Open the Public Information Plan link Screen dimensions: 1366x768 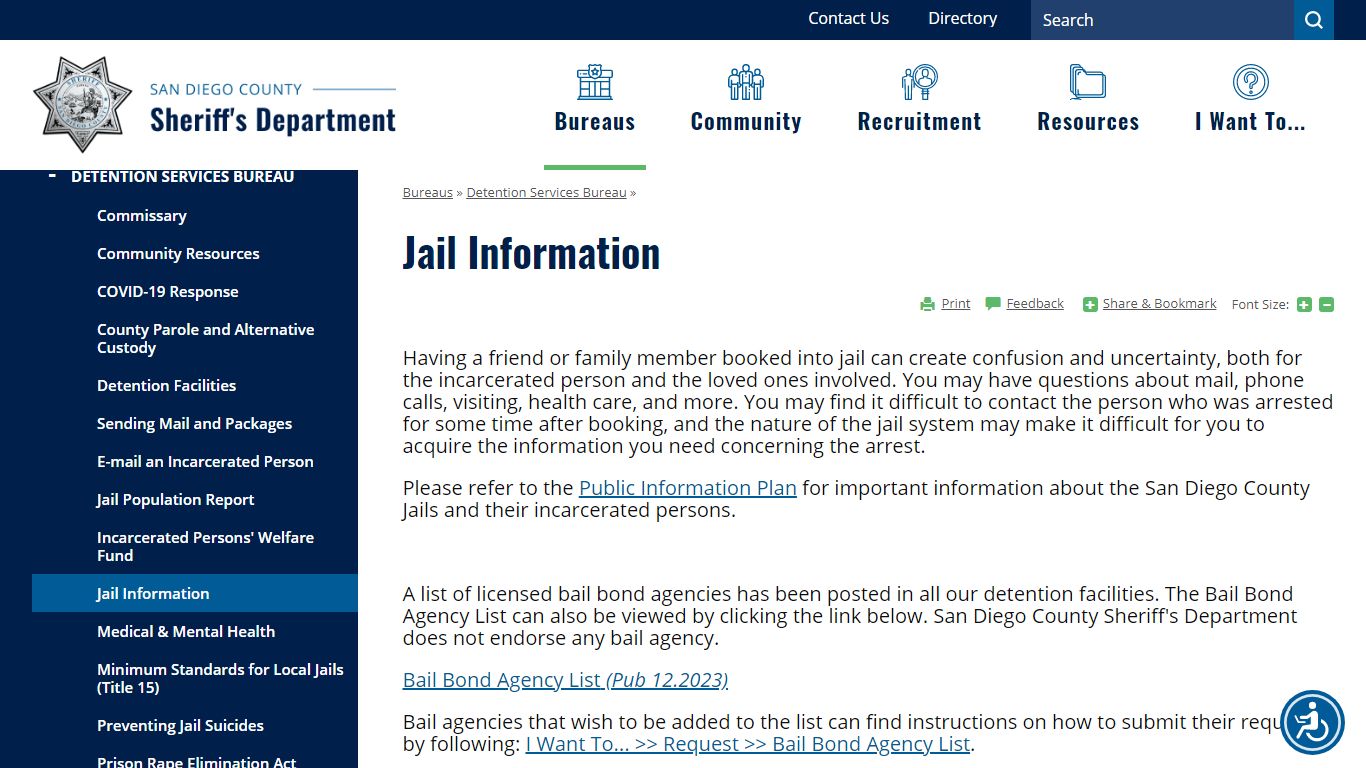click(x=688, y=488)
